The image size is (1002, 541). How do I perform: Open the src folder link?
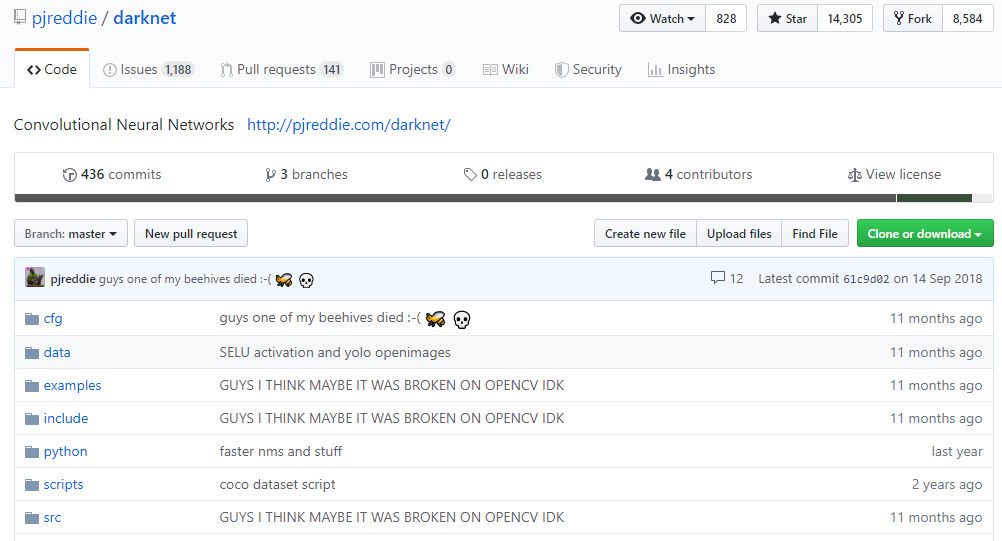click(x=52, y=518)
